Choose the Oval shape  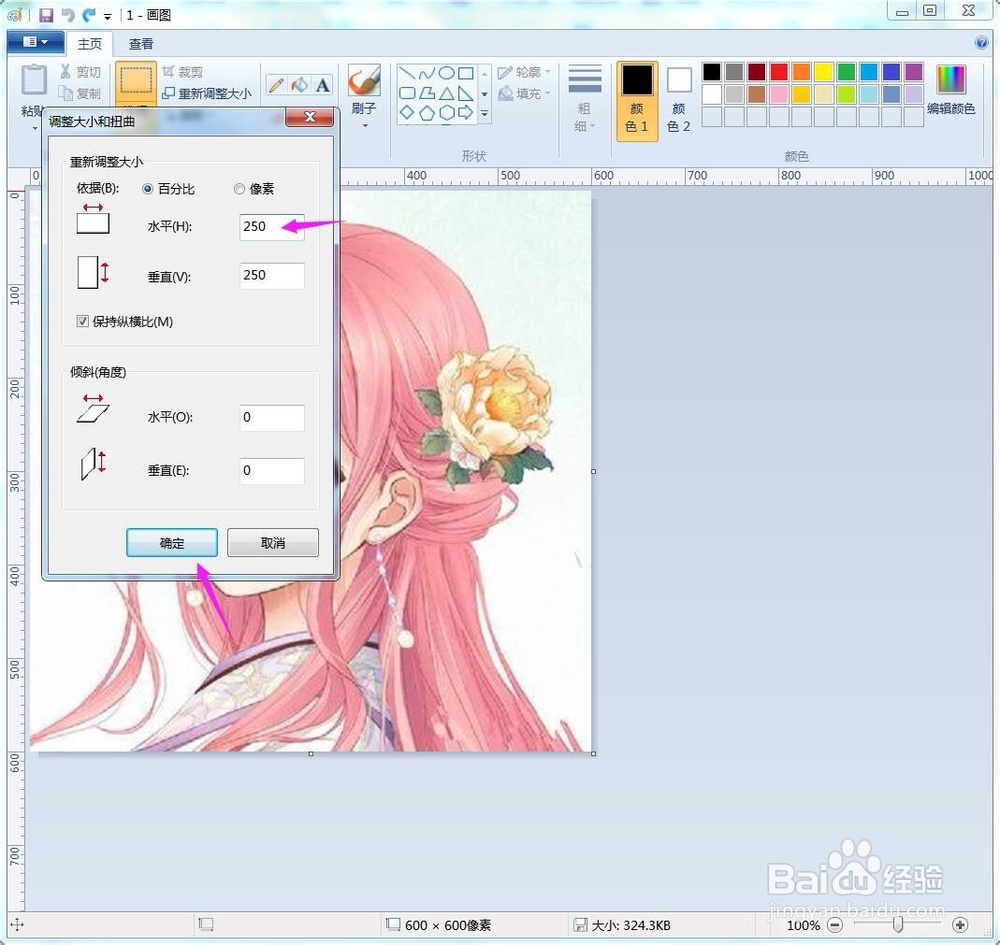(446, 73)
